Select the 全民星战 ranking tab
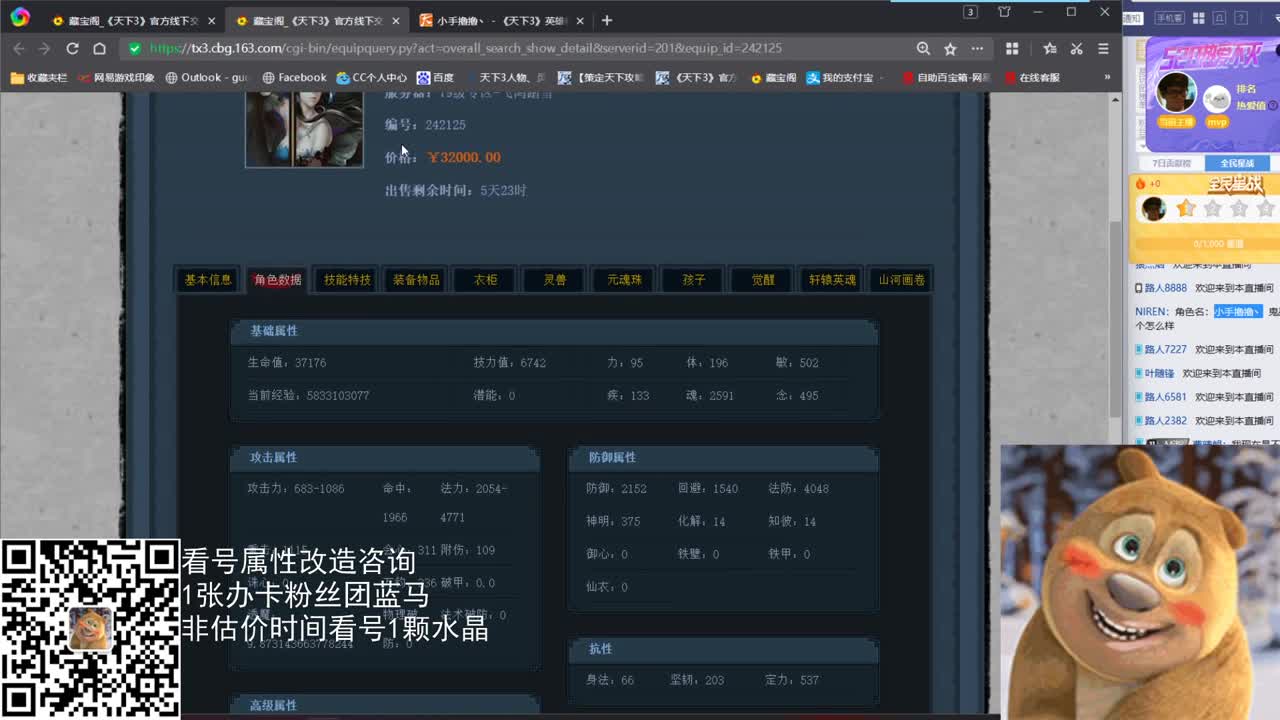Viewport: 1280px width, 720px height. pyautogui.click(x=1236, y=163)
